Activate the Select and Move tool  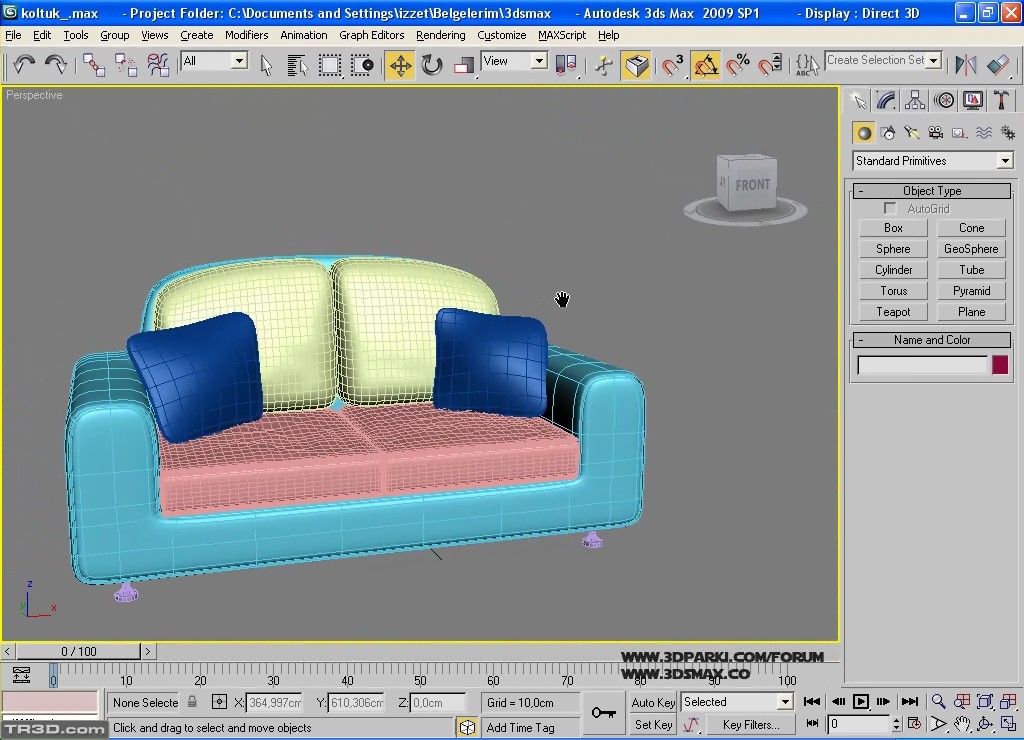[400, 65]
